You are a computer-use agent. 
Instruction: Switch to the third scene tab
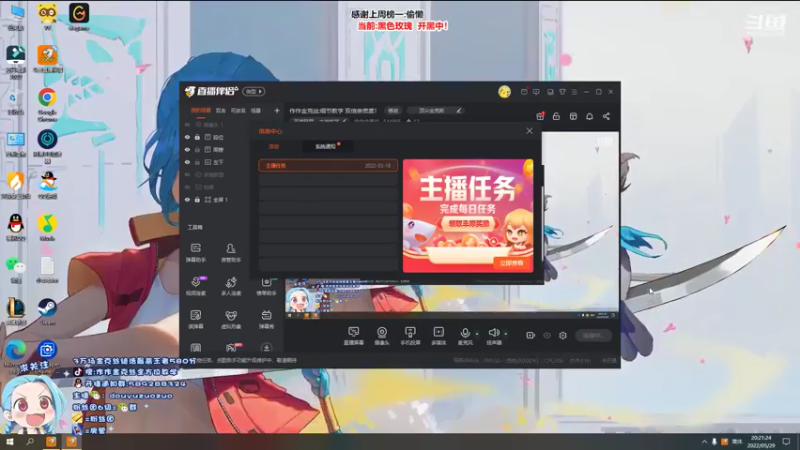coord(238,110)
